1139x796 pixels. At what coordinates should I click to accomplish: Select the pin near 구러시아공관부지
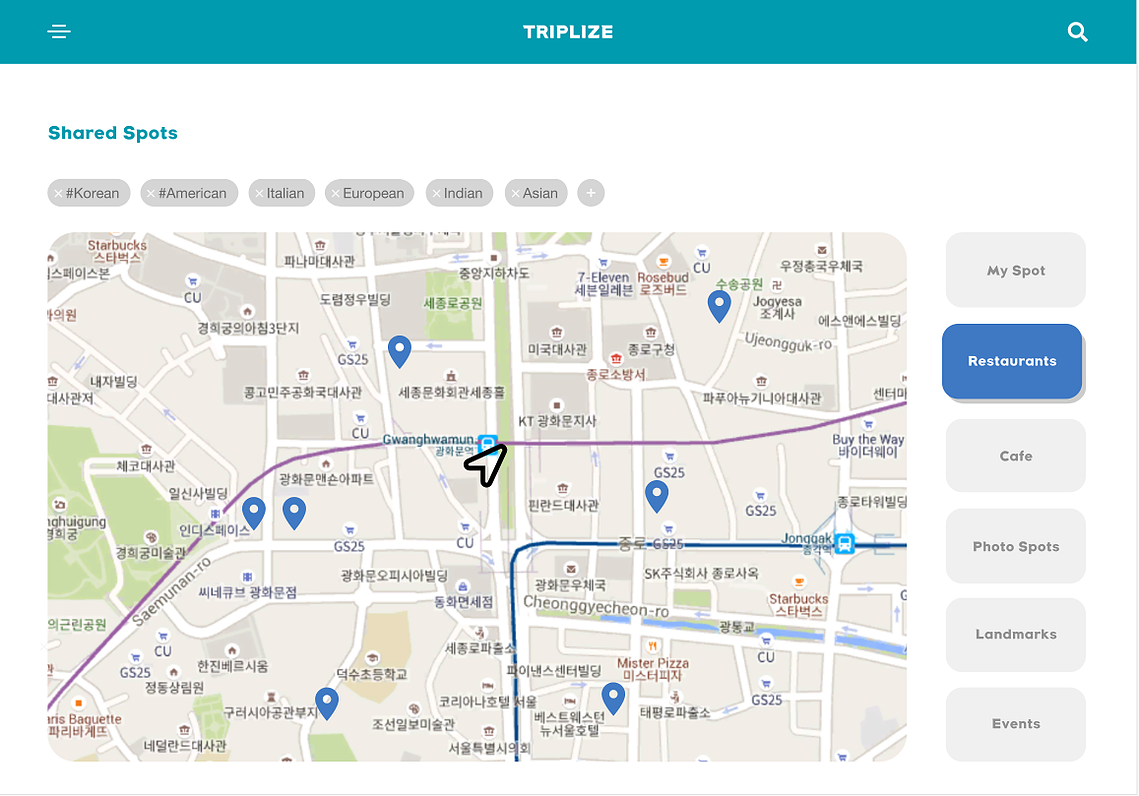click(x=327, y=703)
